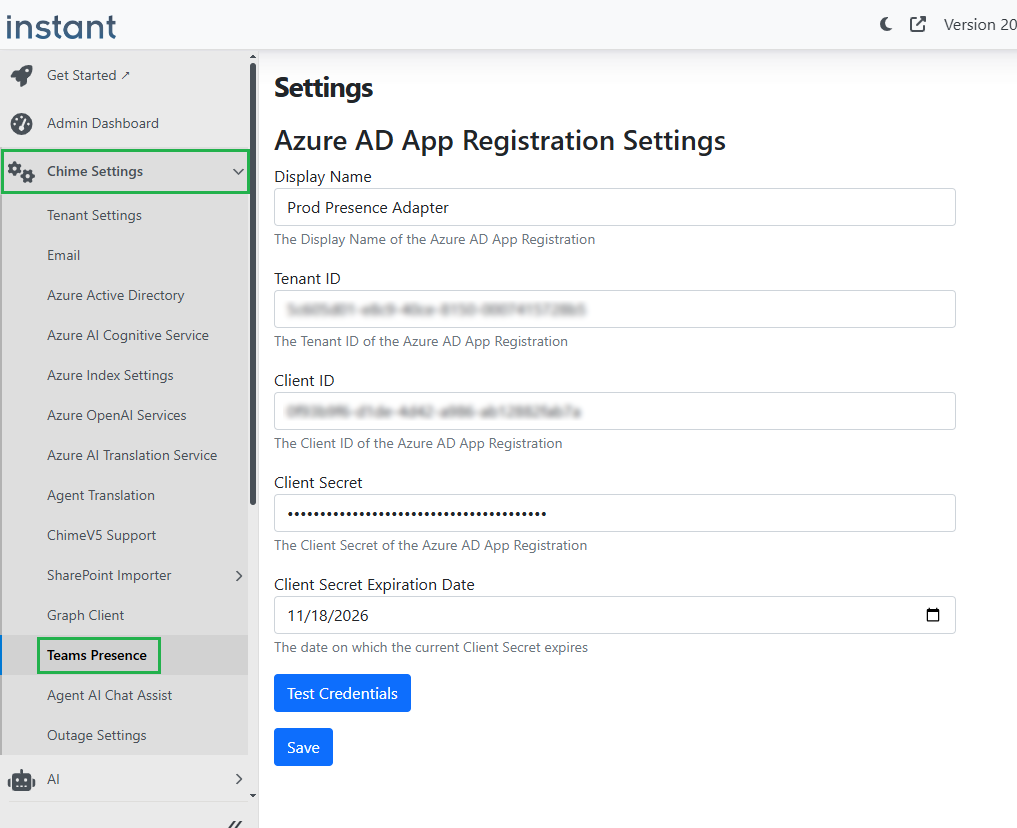Image resolution: width=1017 pixels, height=828 pixels.
Task: Expand the AI menu chevron
Action: tap(239, 779)
